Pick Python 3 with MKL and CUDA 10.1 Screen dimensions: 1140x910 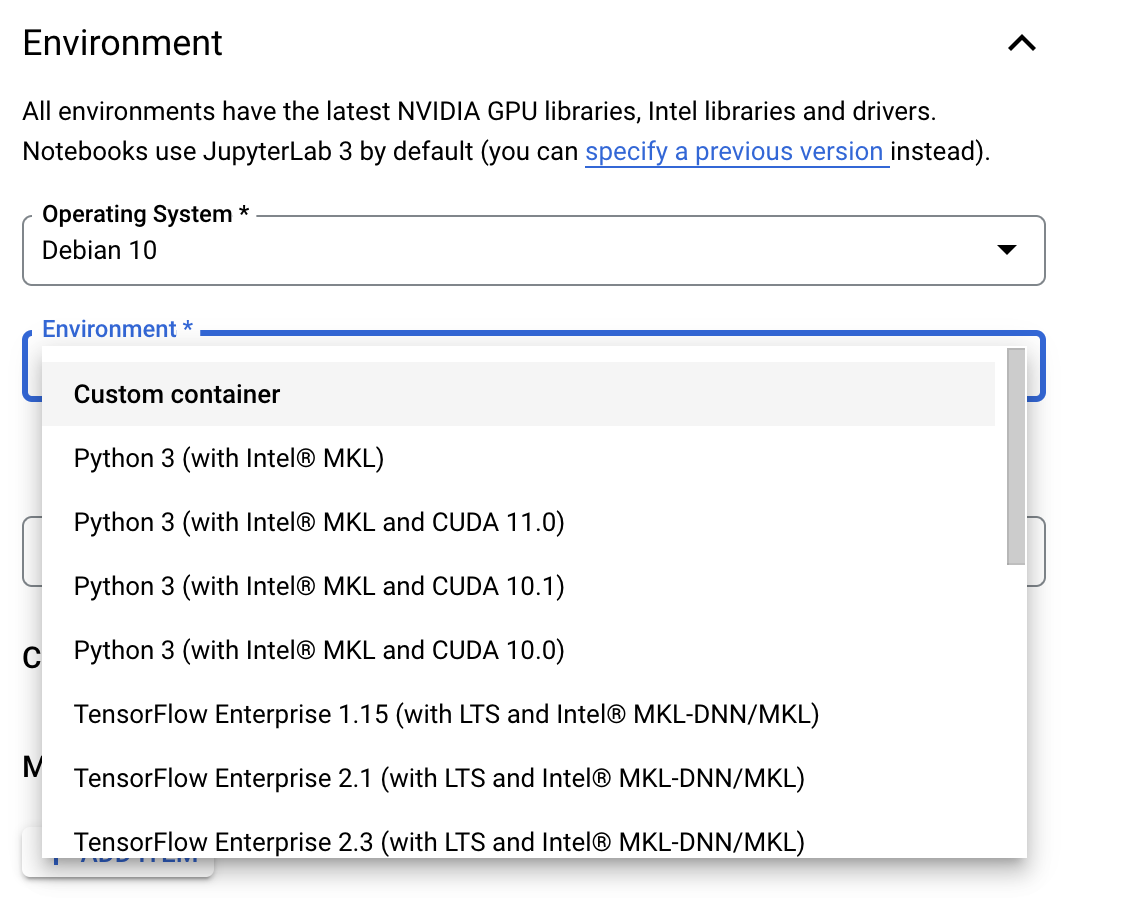[518, 586]
